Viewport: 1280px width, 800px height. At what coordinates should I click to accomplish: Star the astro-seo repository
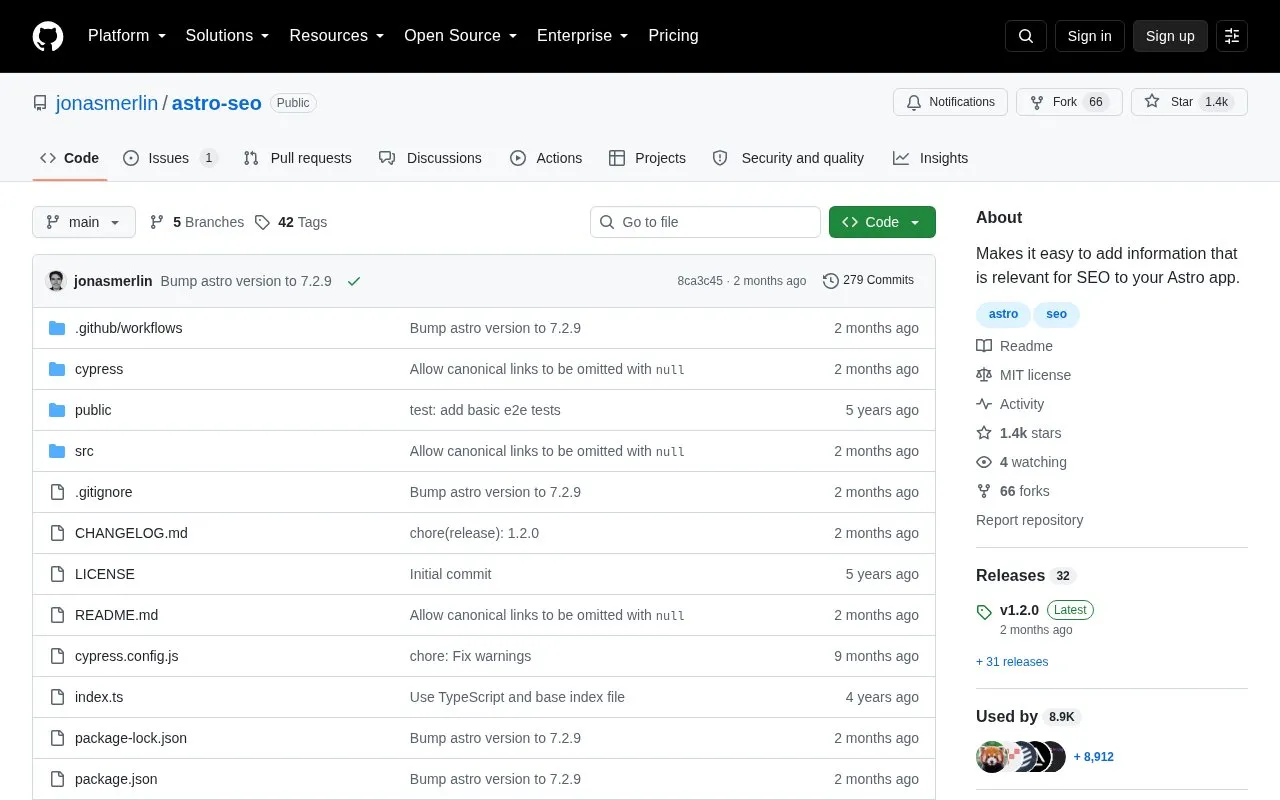(x=1189, y=102)
